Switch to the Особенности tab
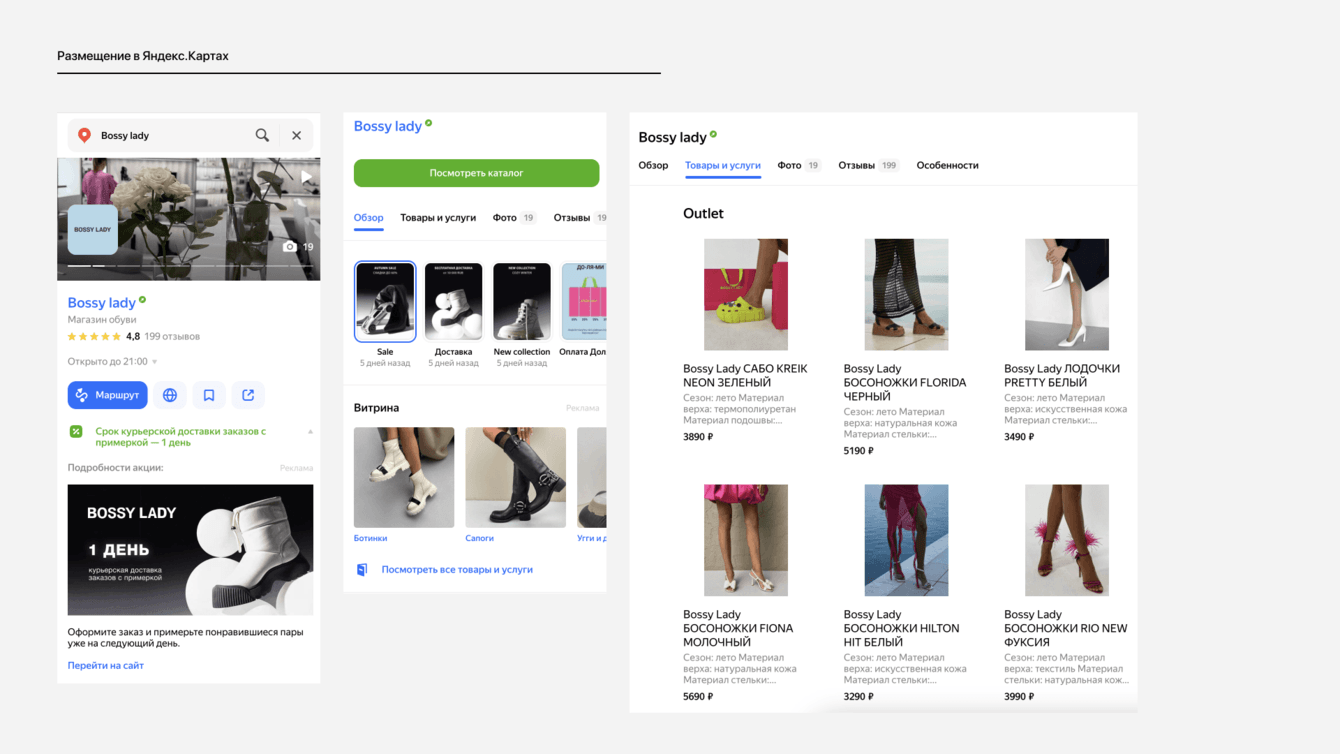 947,166
